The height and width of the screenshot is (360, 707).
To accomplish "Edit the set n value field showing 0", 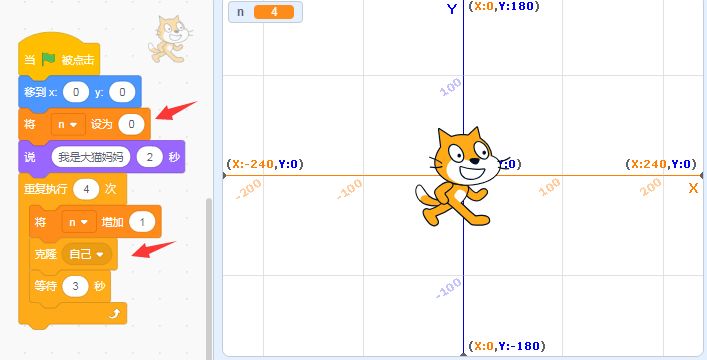I will click(x=131, y=124).
